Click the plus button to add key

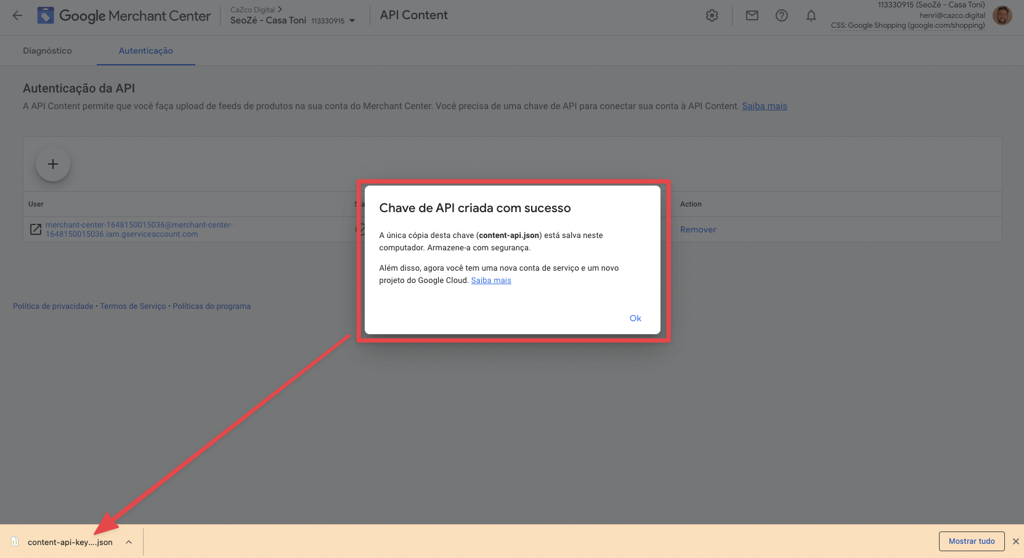53,164
